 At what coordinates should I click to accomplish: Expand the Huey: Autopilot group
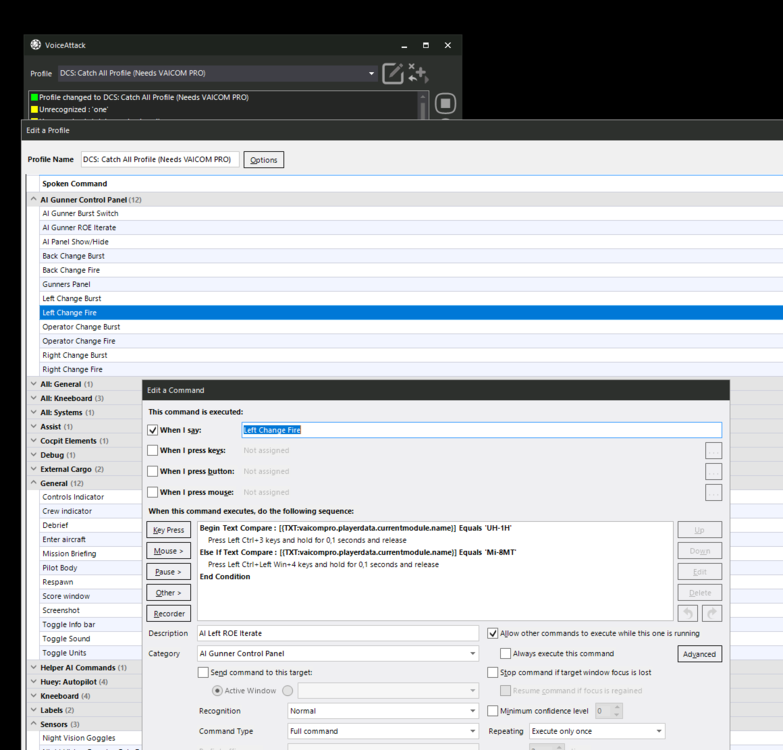(33, 682)
